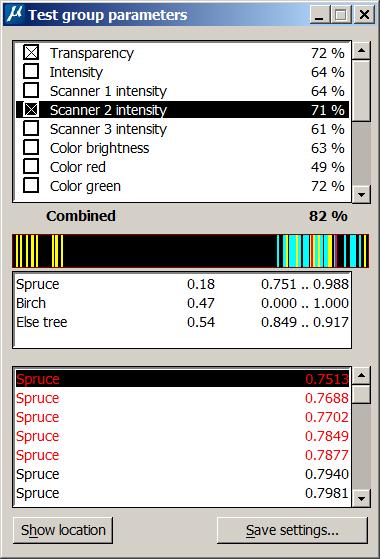This screenshot has height=559, width=380.
Task: Click down arrow of tree results scrollbar
Action: coord(361,498)
